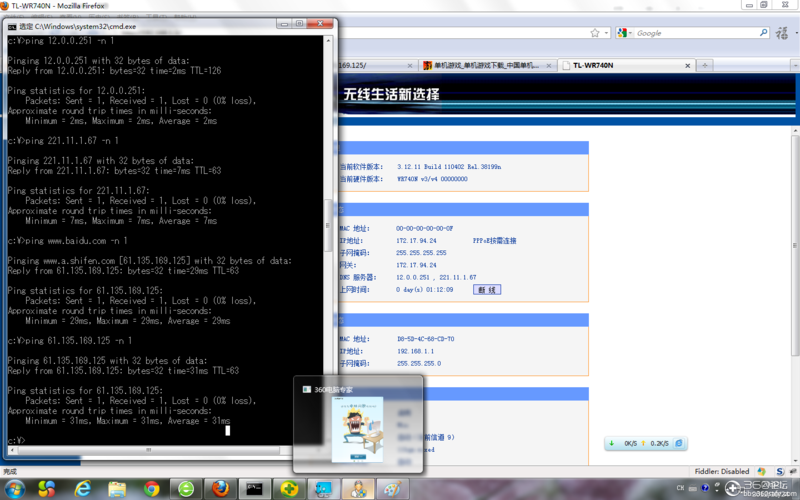This screenshot has height=500, width=800.
Task: Click the search magnifier icon
Action: pyautogui.click(x=763, y=33)
